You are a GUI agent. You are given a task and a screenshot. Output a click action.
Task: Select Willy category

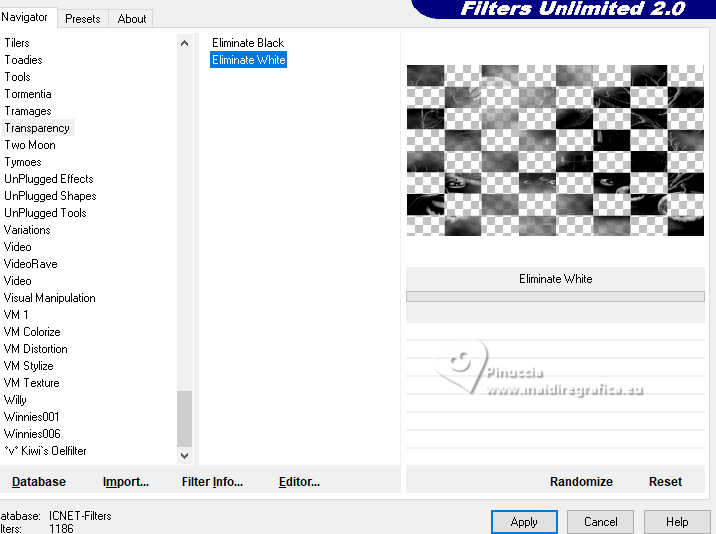point(15,400)
